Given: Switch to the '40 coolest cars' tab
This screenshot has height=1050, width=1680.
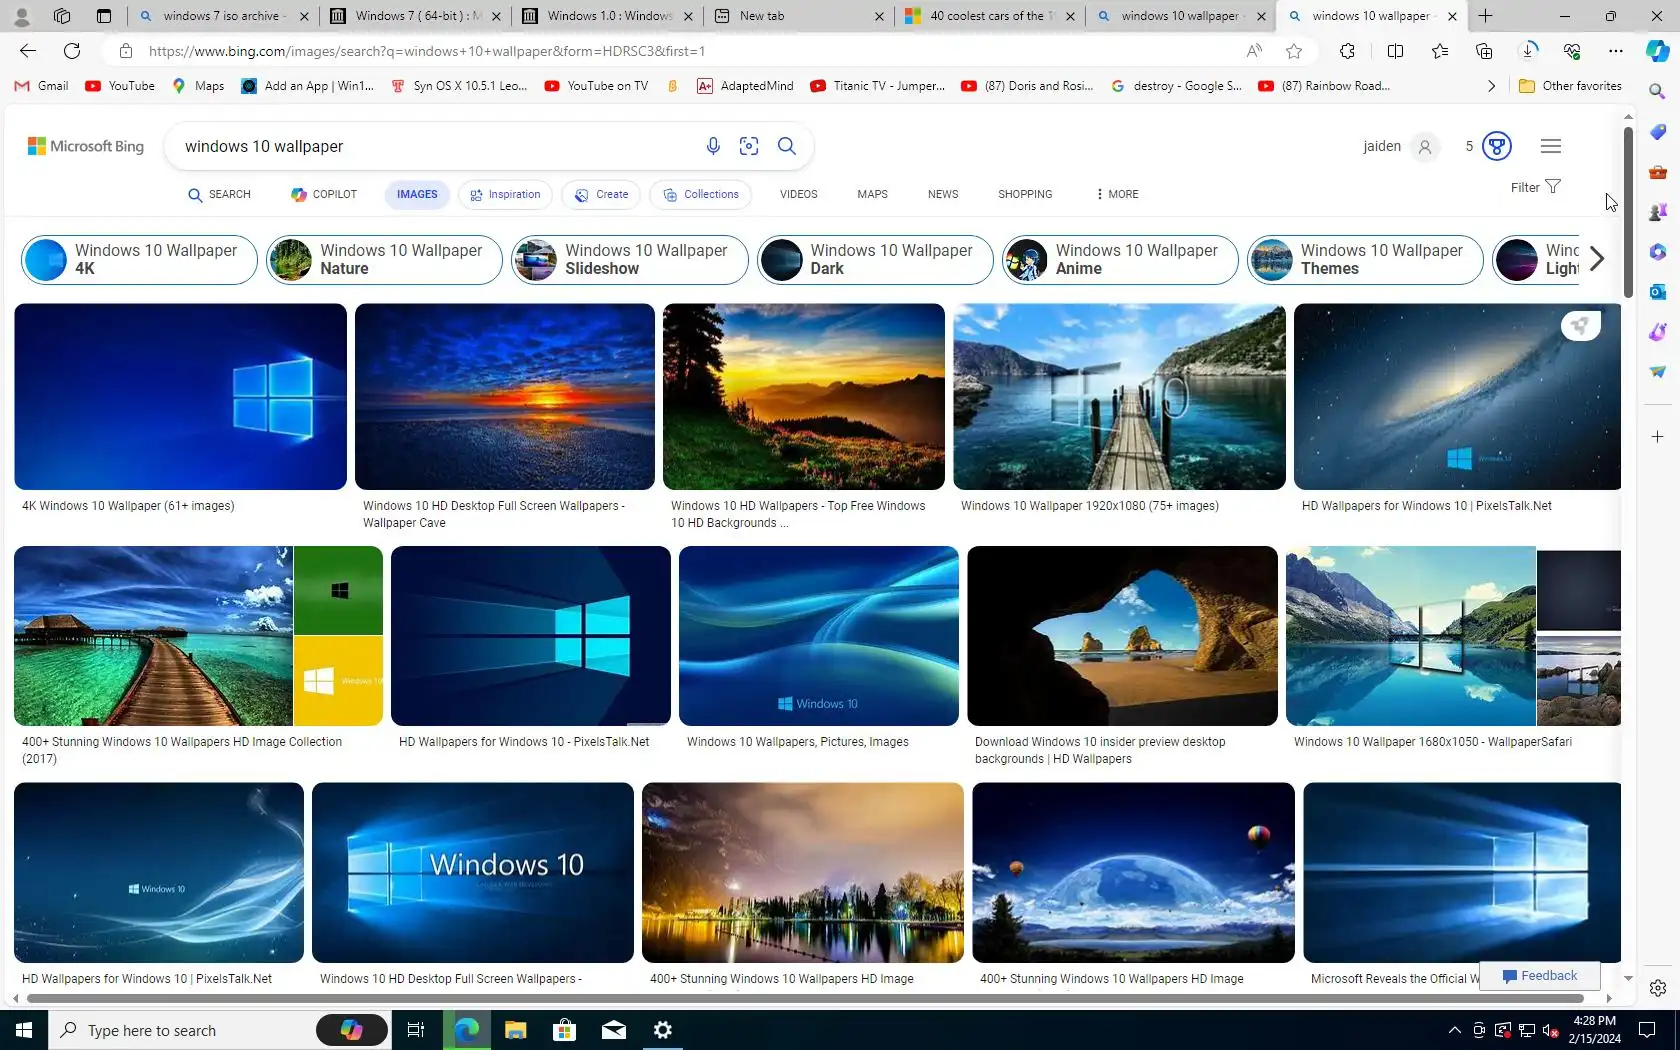Looking at the screenshot, I should [x=991, y=16].
